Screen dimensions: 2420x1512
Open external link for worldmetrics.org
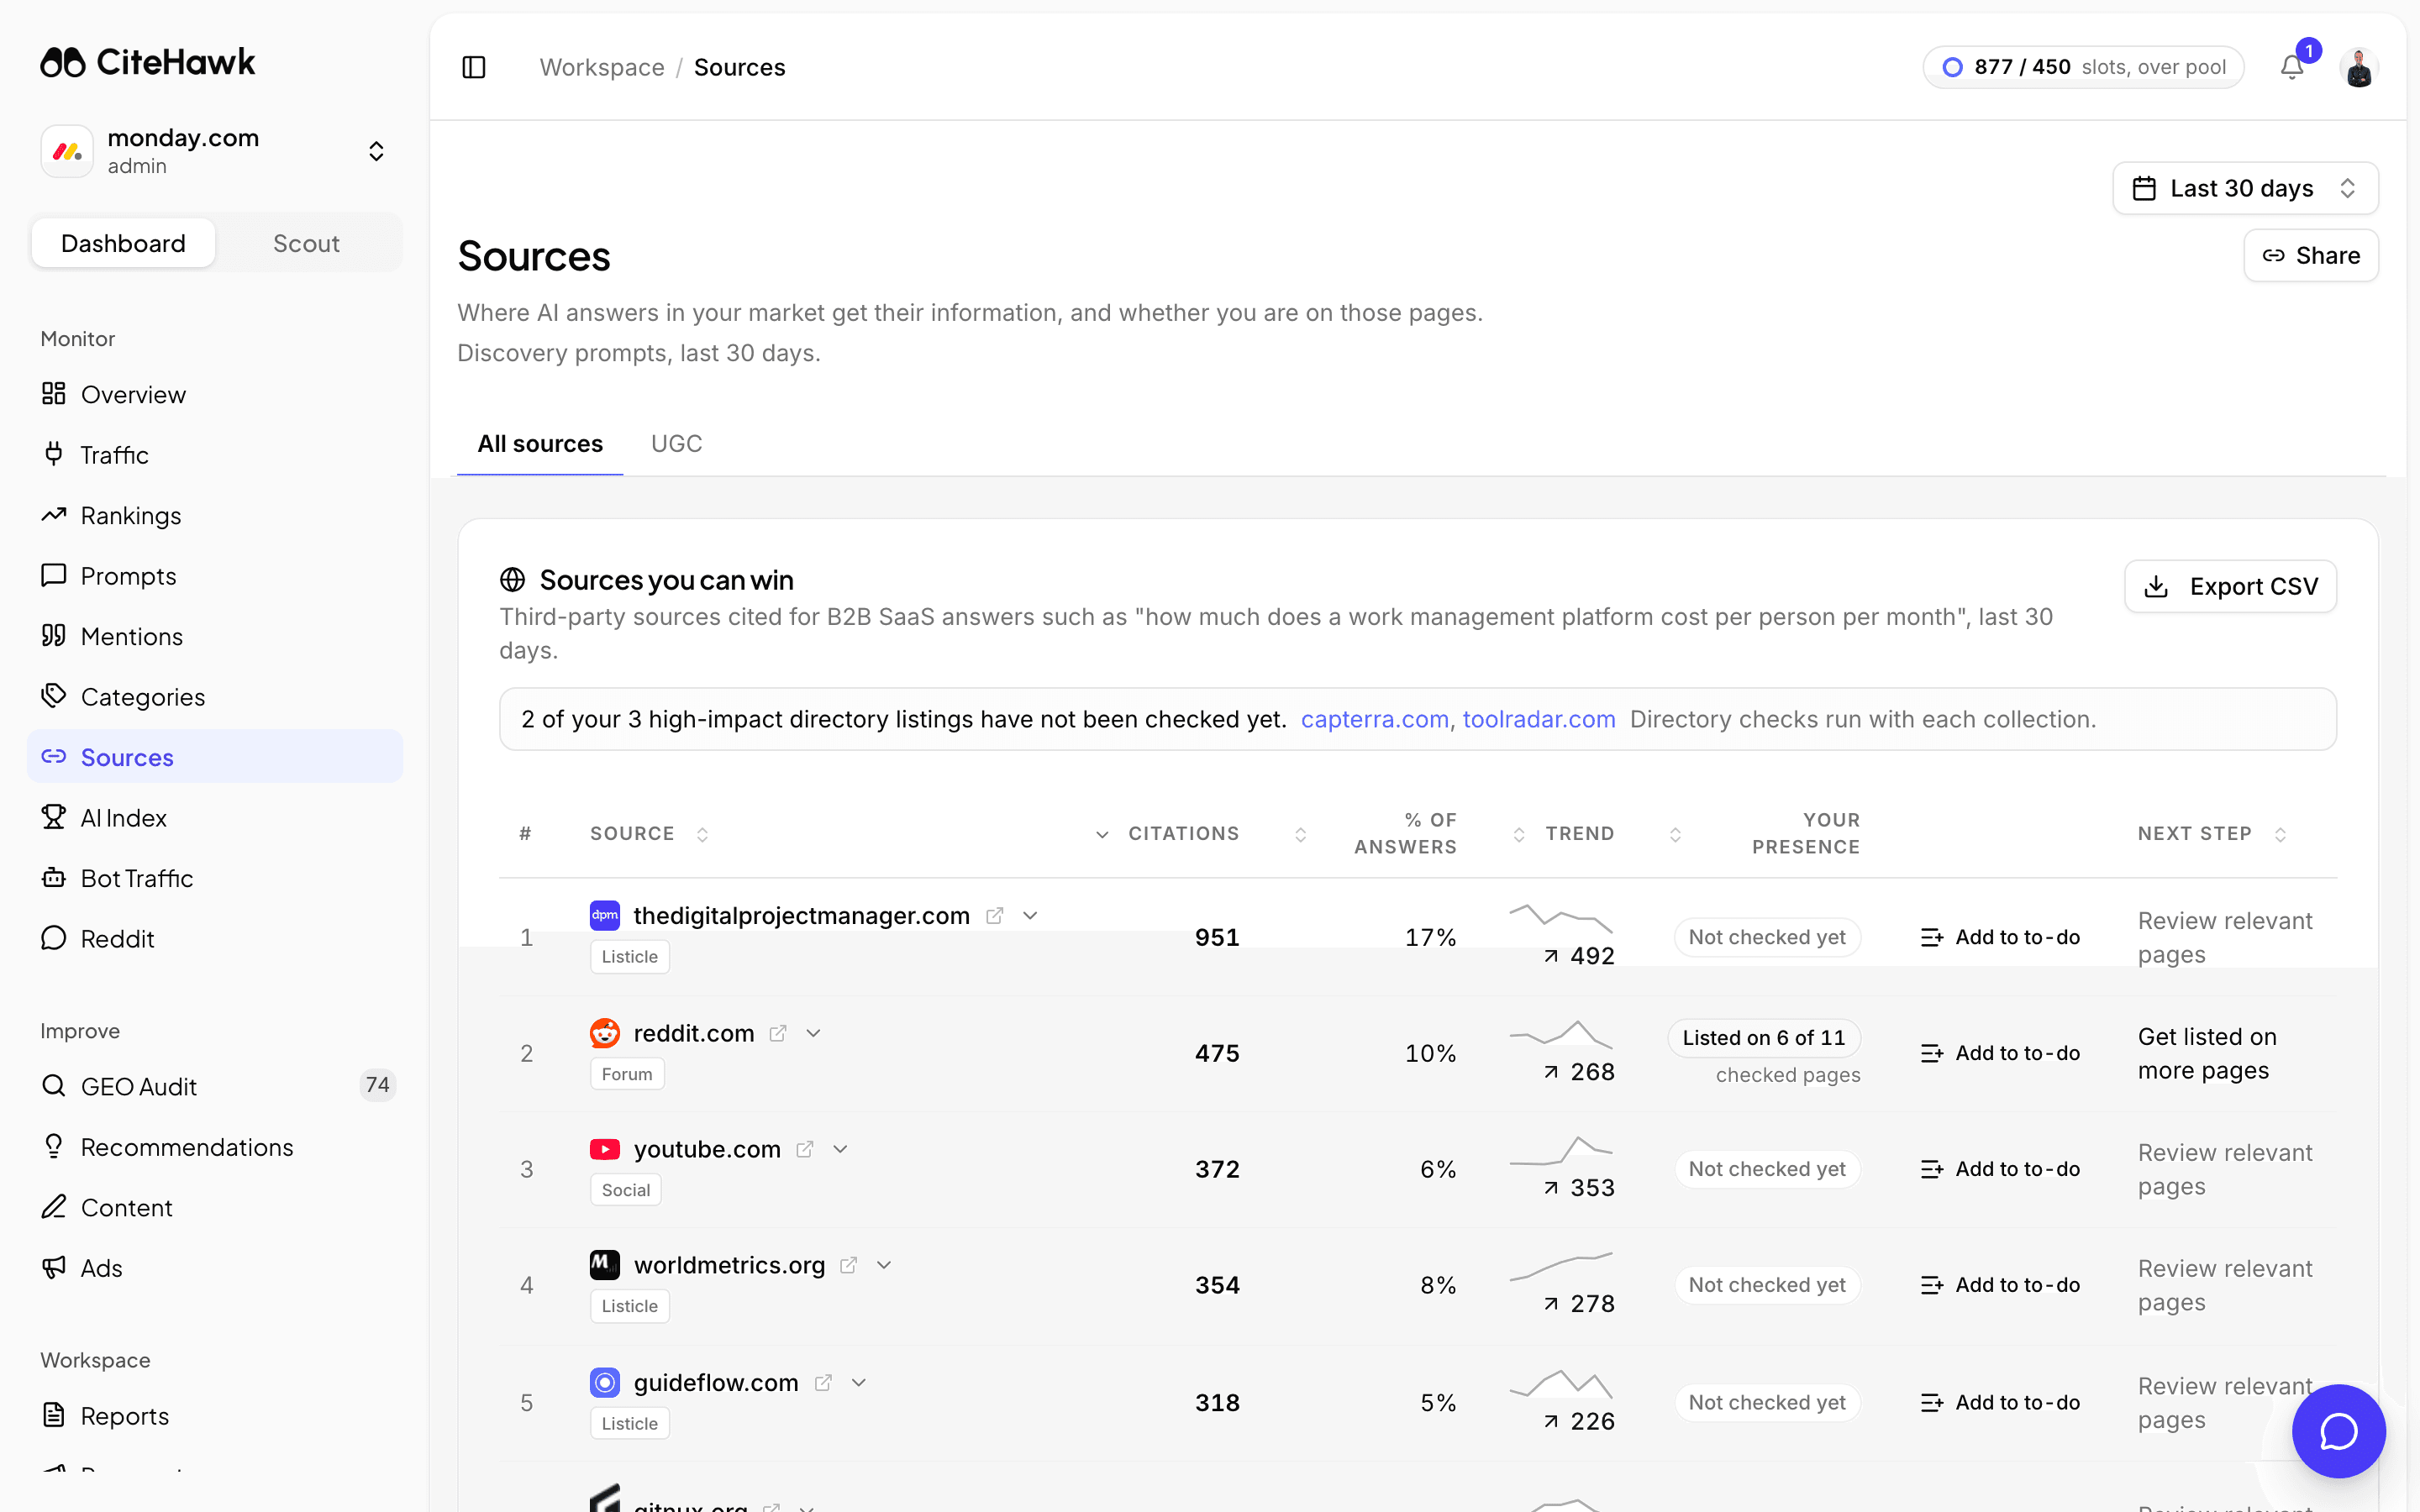[x=849, y=1265]
